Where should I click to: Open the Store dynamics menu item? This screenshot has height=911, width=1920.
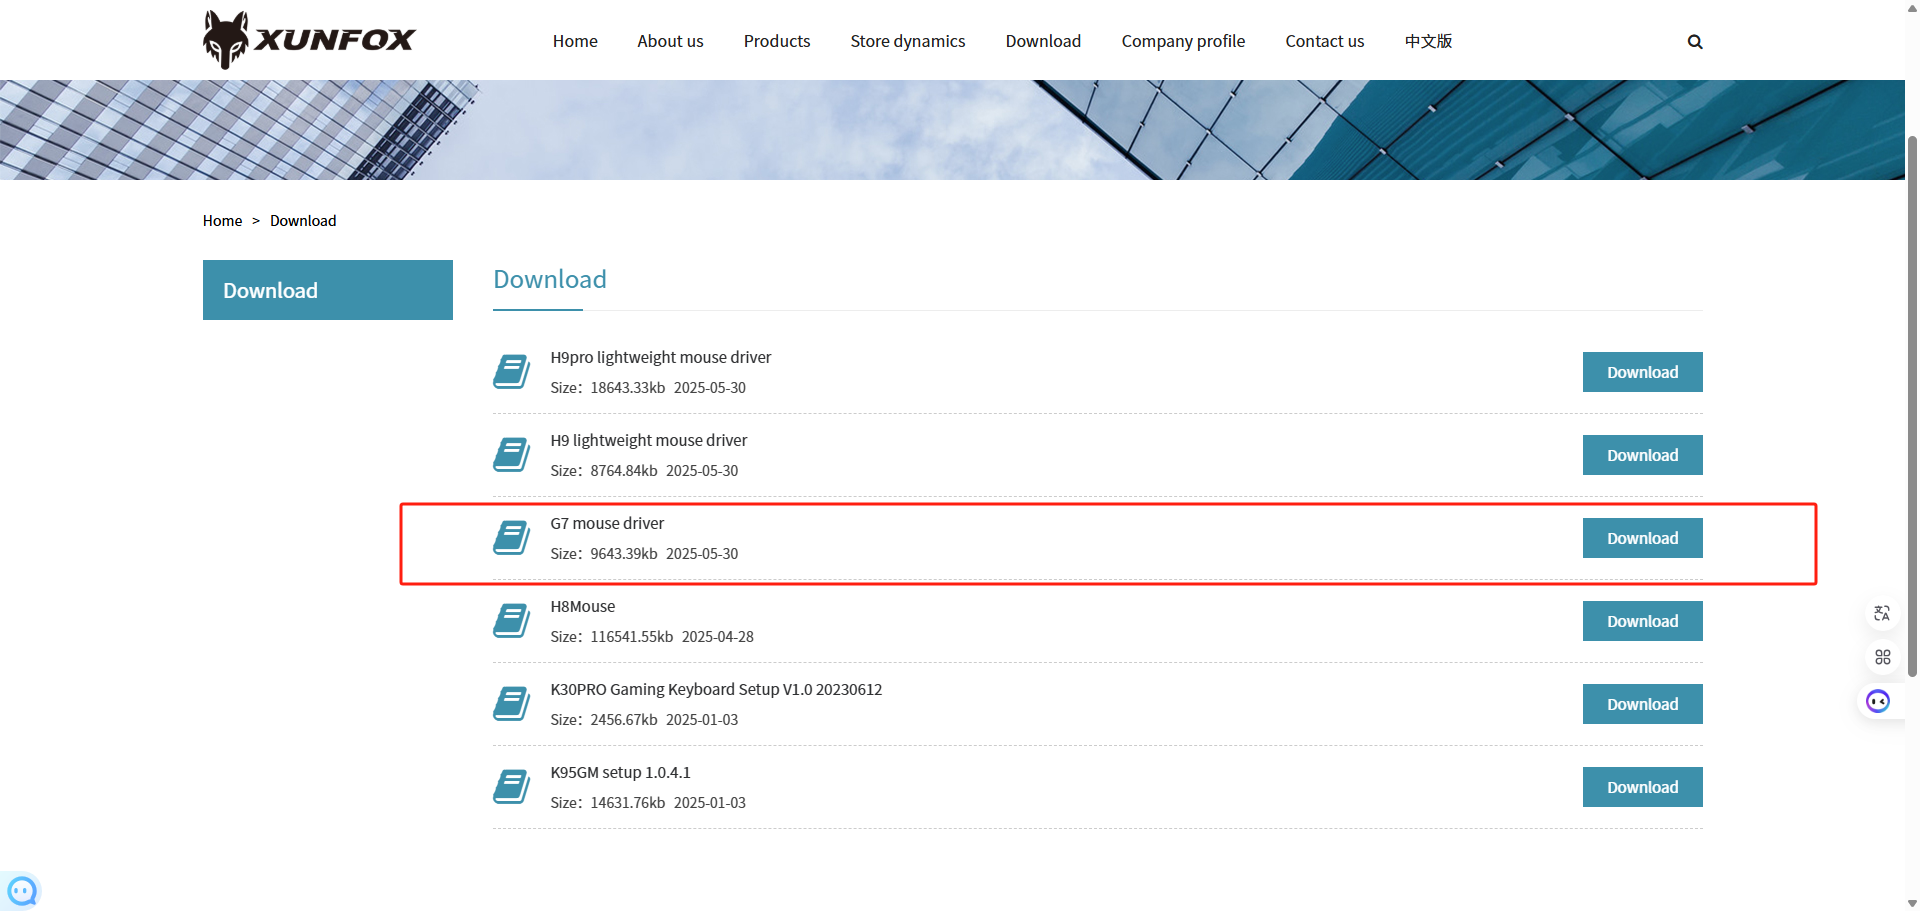click(908, 41)
